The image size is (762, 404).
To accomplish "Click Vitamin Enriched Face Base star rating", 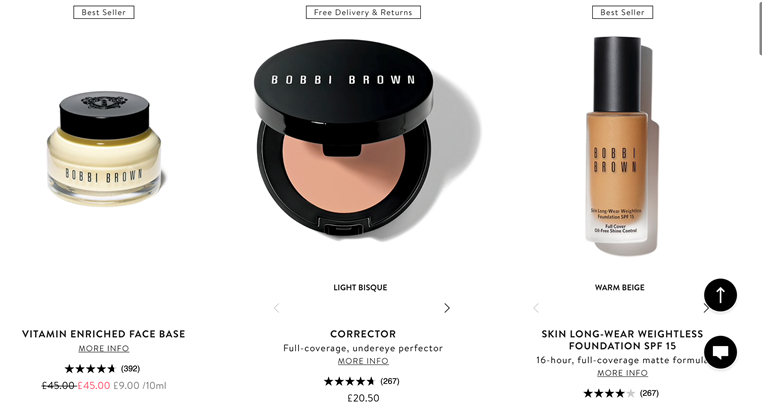I will click(x=90, y=369).
